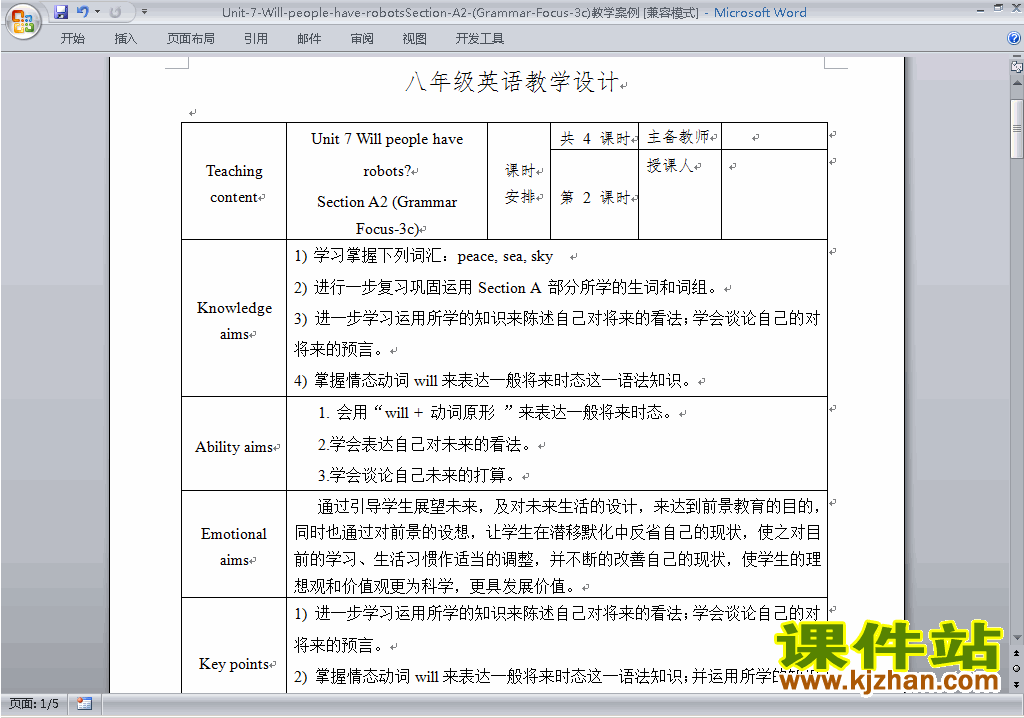Click the vertical scrollbar up arrow
The image size is (1024, 718).
coord(1016,84)
